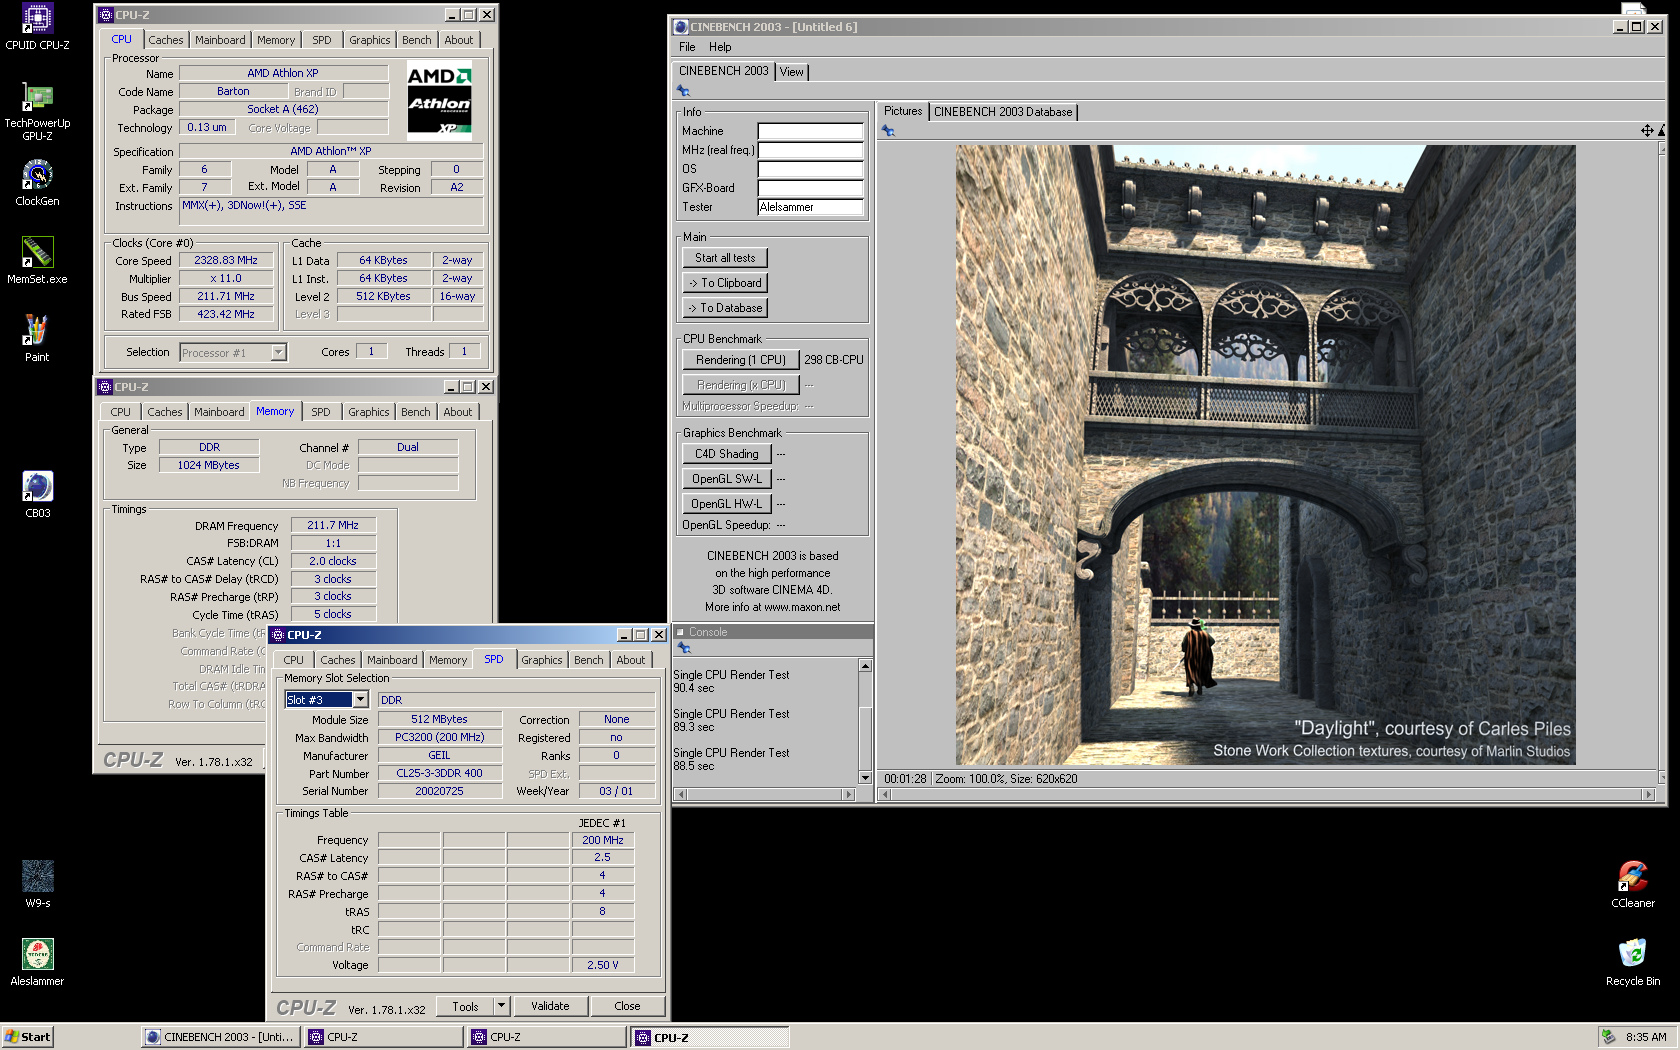Image resolution: width=1680 pixels, height=1050 pixels.
Task: Open TechPowerUp GPU-Z desktop icon
Action: pyautogui.click(x=37, y=111)
